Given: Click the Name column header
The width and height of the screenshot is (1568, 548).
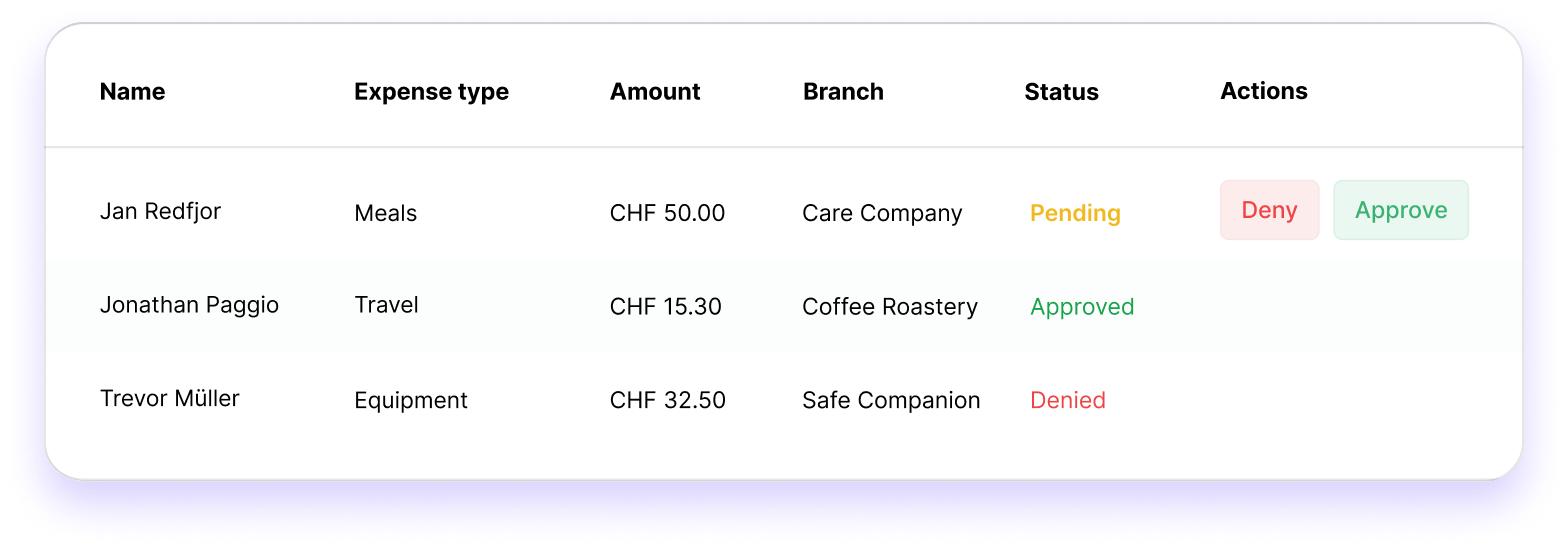Looking at the screenshot, I should click(x=132, y=92).
